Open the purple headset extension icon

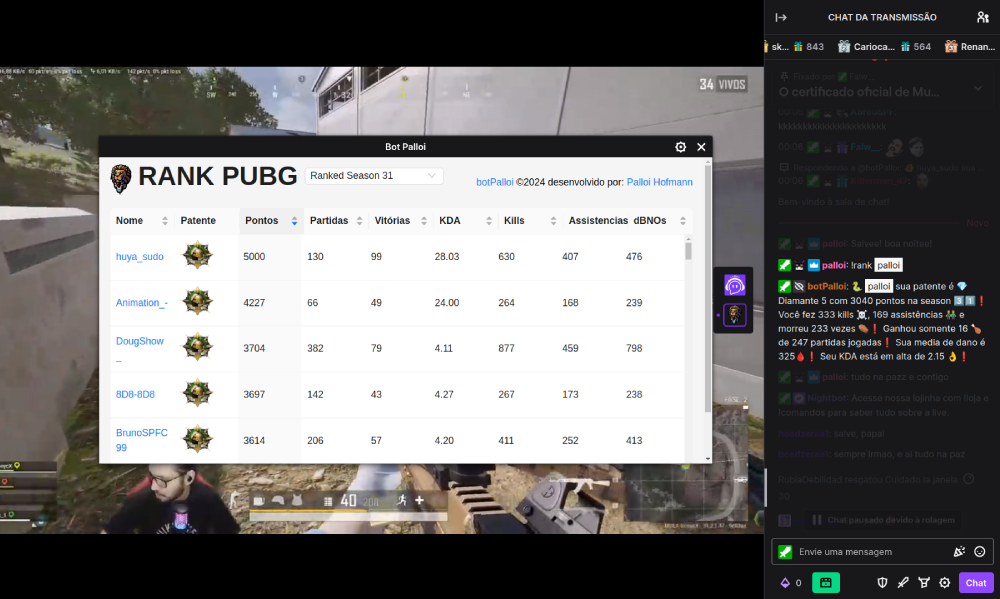click(735, 285)
